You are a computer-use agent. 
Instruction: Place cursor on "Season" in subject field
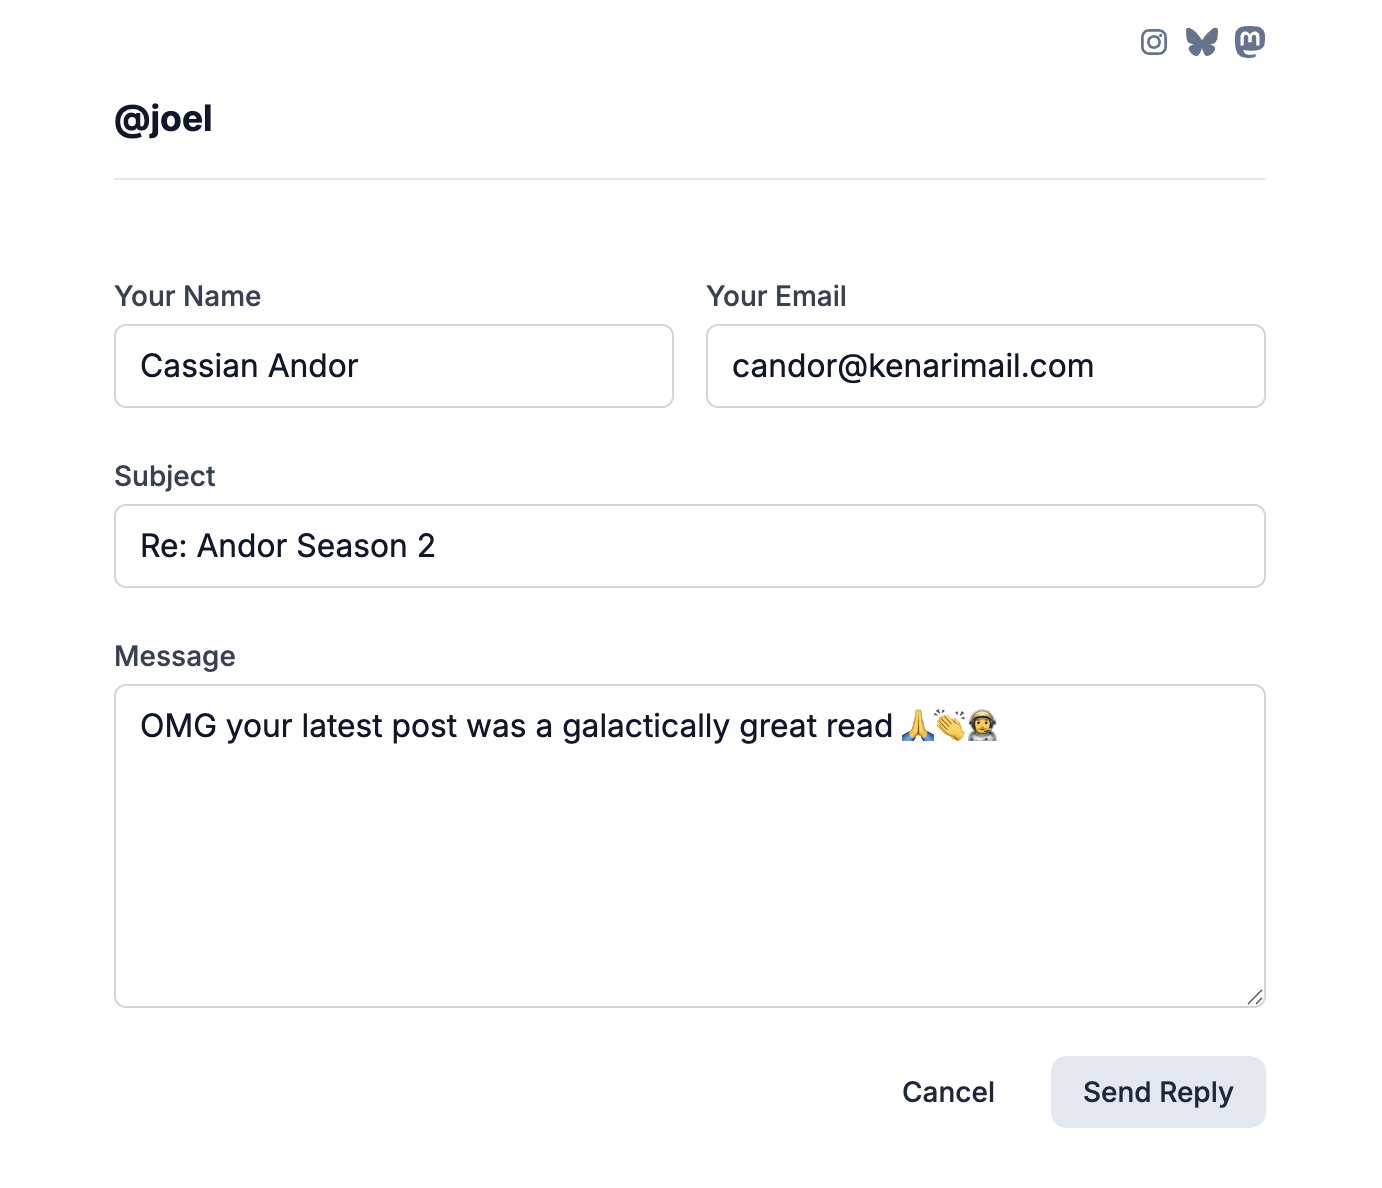pyautogui.click(x=352, y=546)
